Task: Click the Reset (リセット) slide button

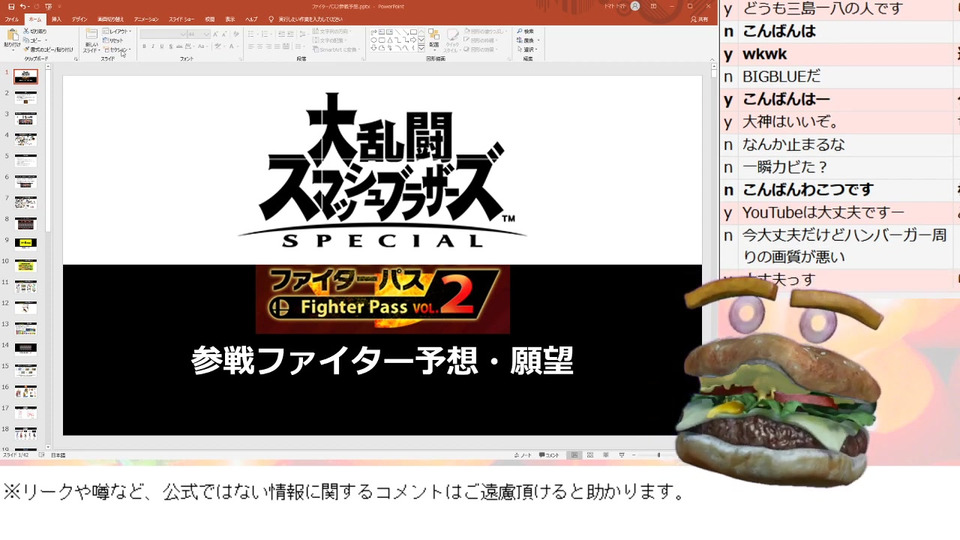Action: pos(113,40)
